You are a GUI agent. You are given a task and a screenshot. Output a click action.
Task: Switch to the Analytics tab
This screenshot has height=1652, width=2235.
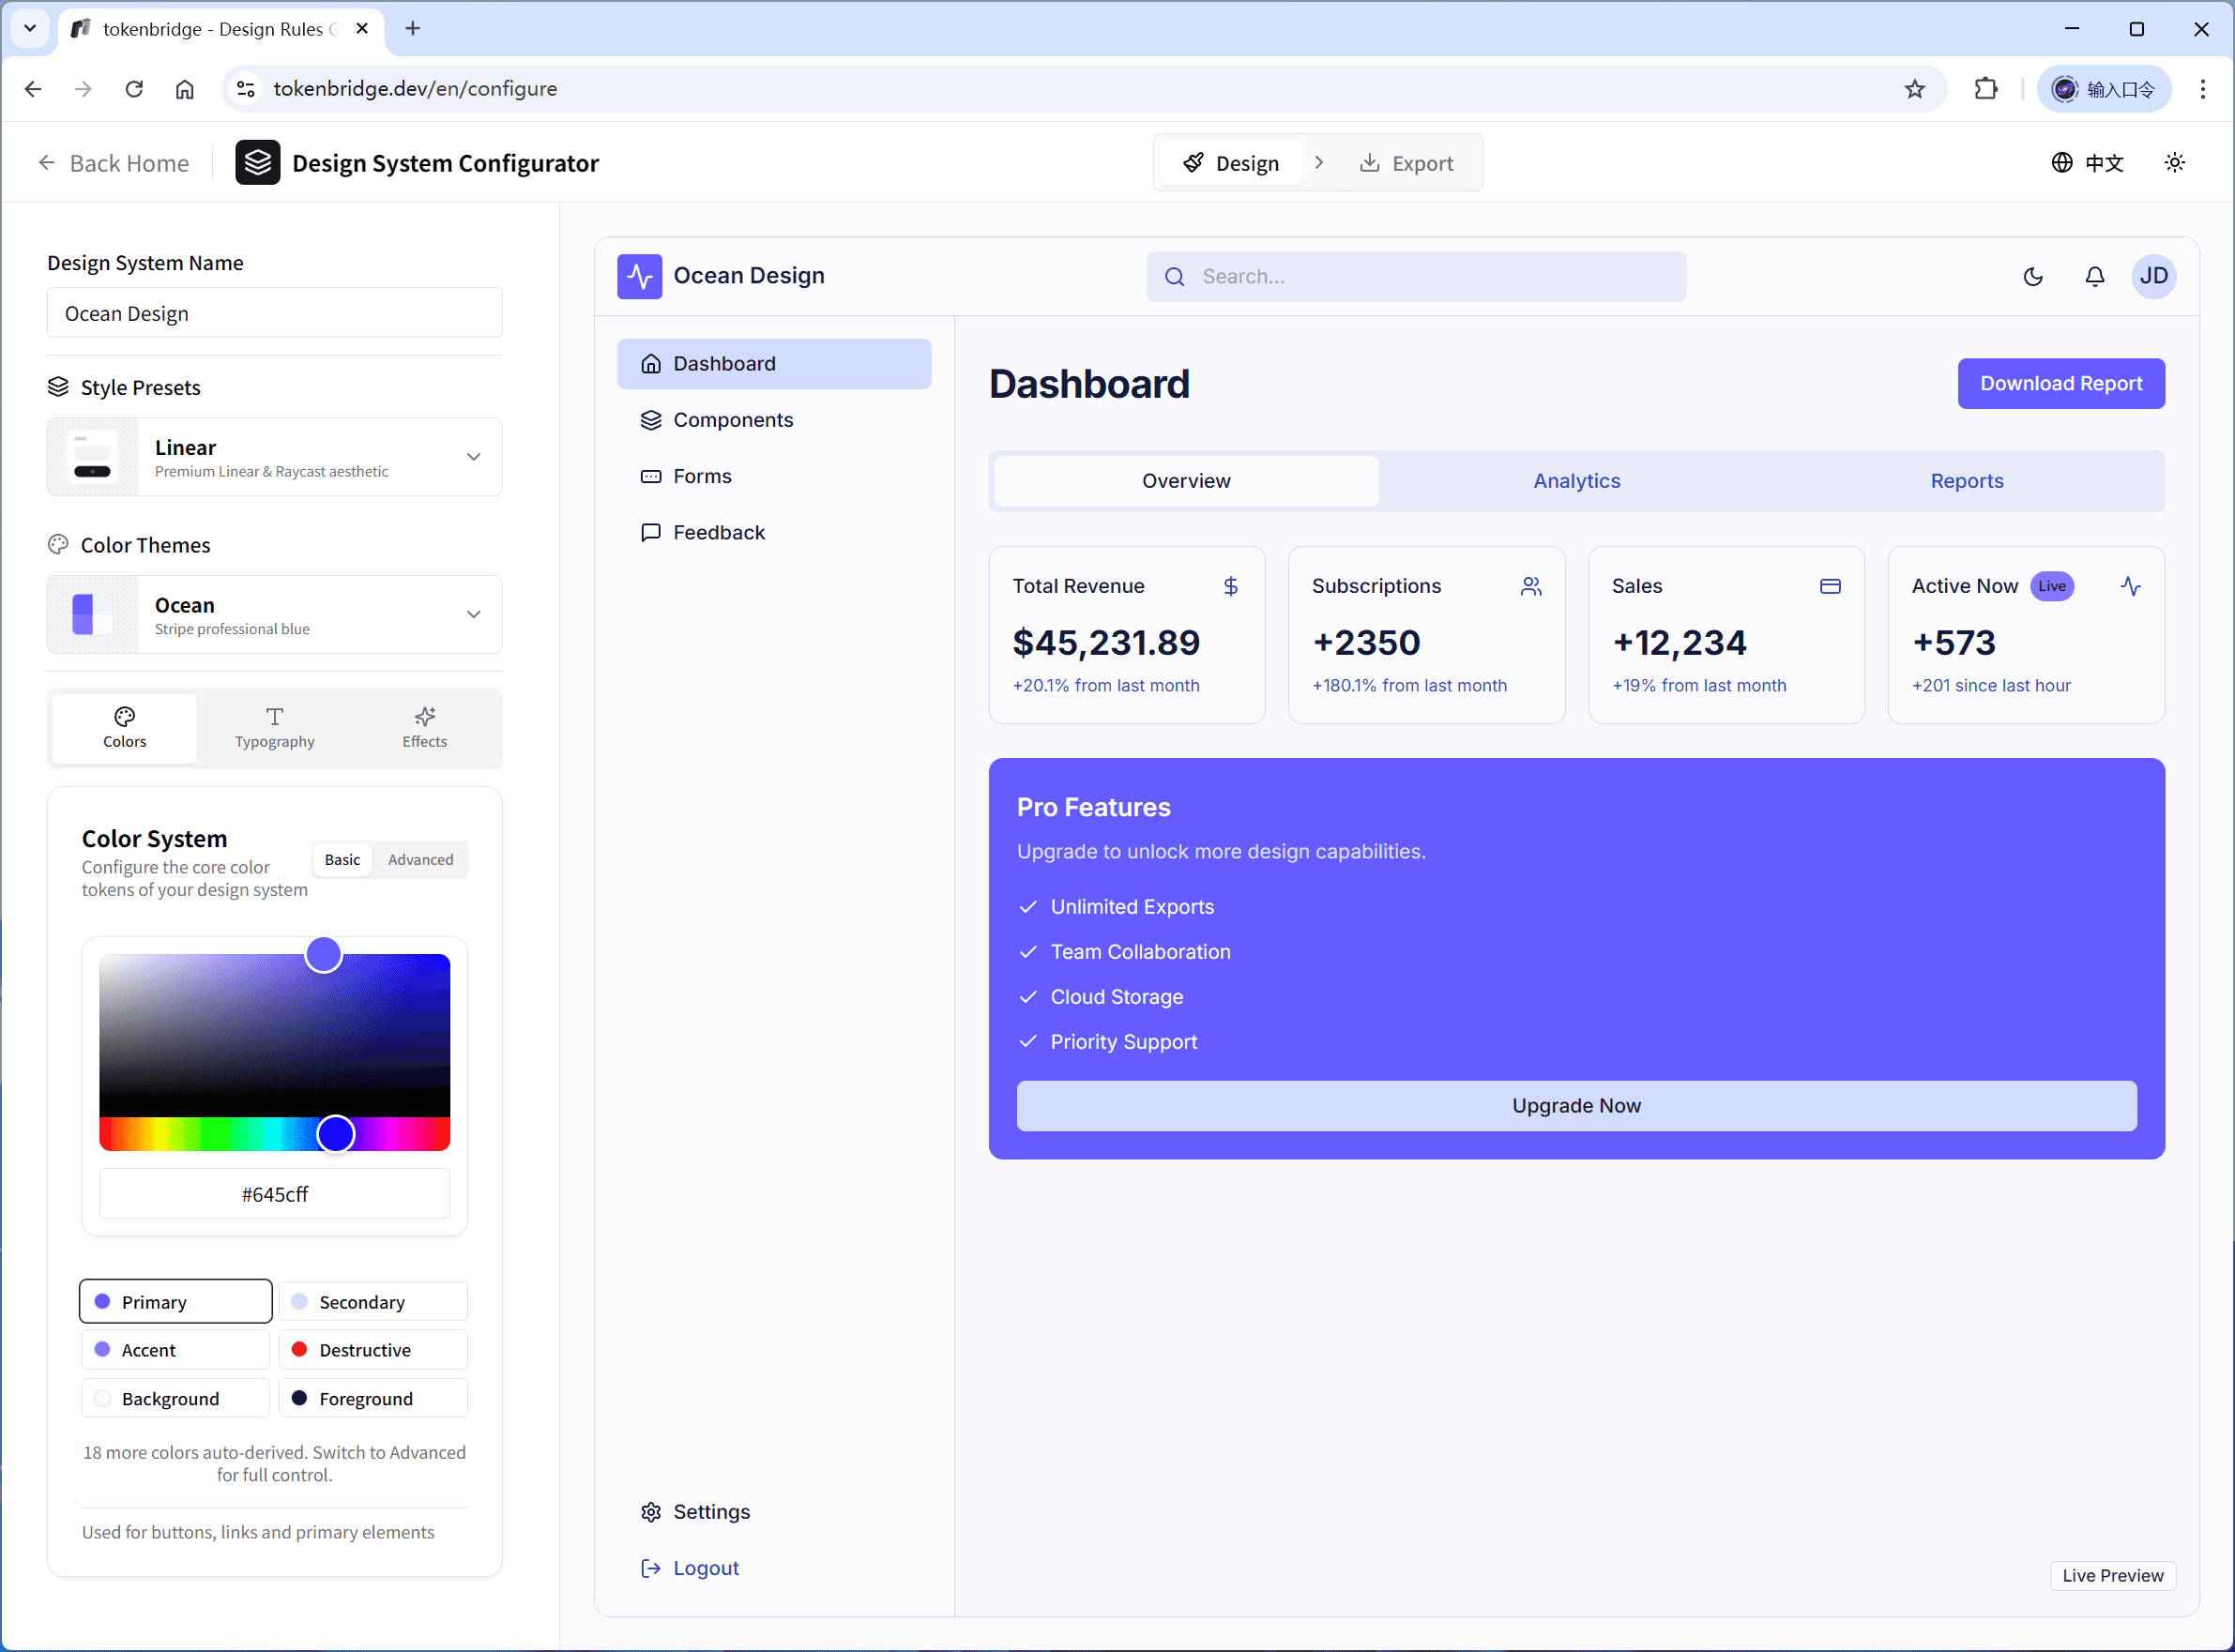coord(1576,481)
